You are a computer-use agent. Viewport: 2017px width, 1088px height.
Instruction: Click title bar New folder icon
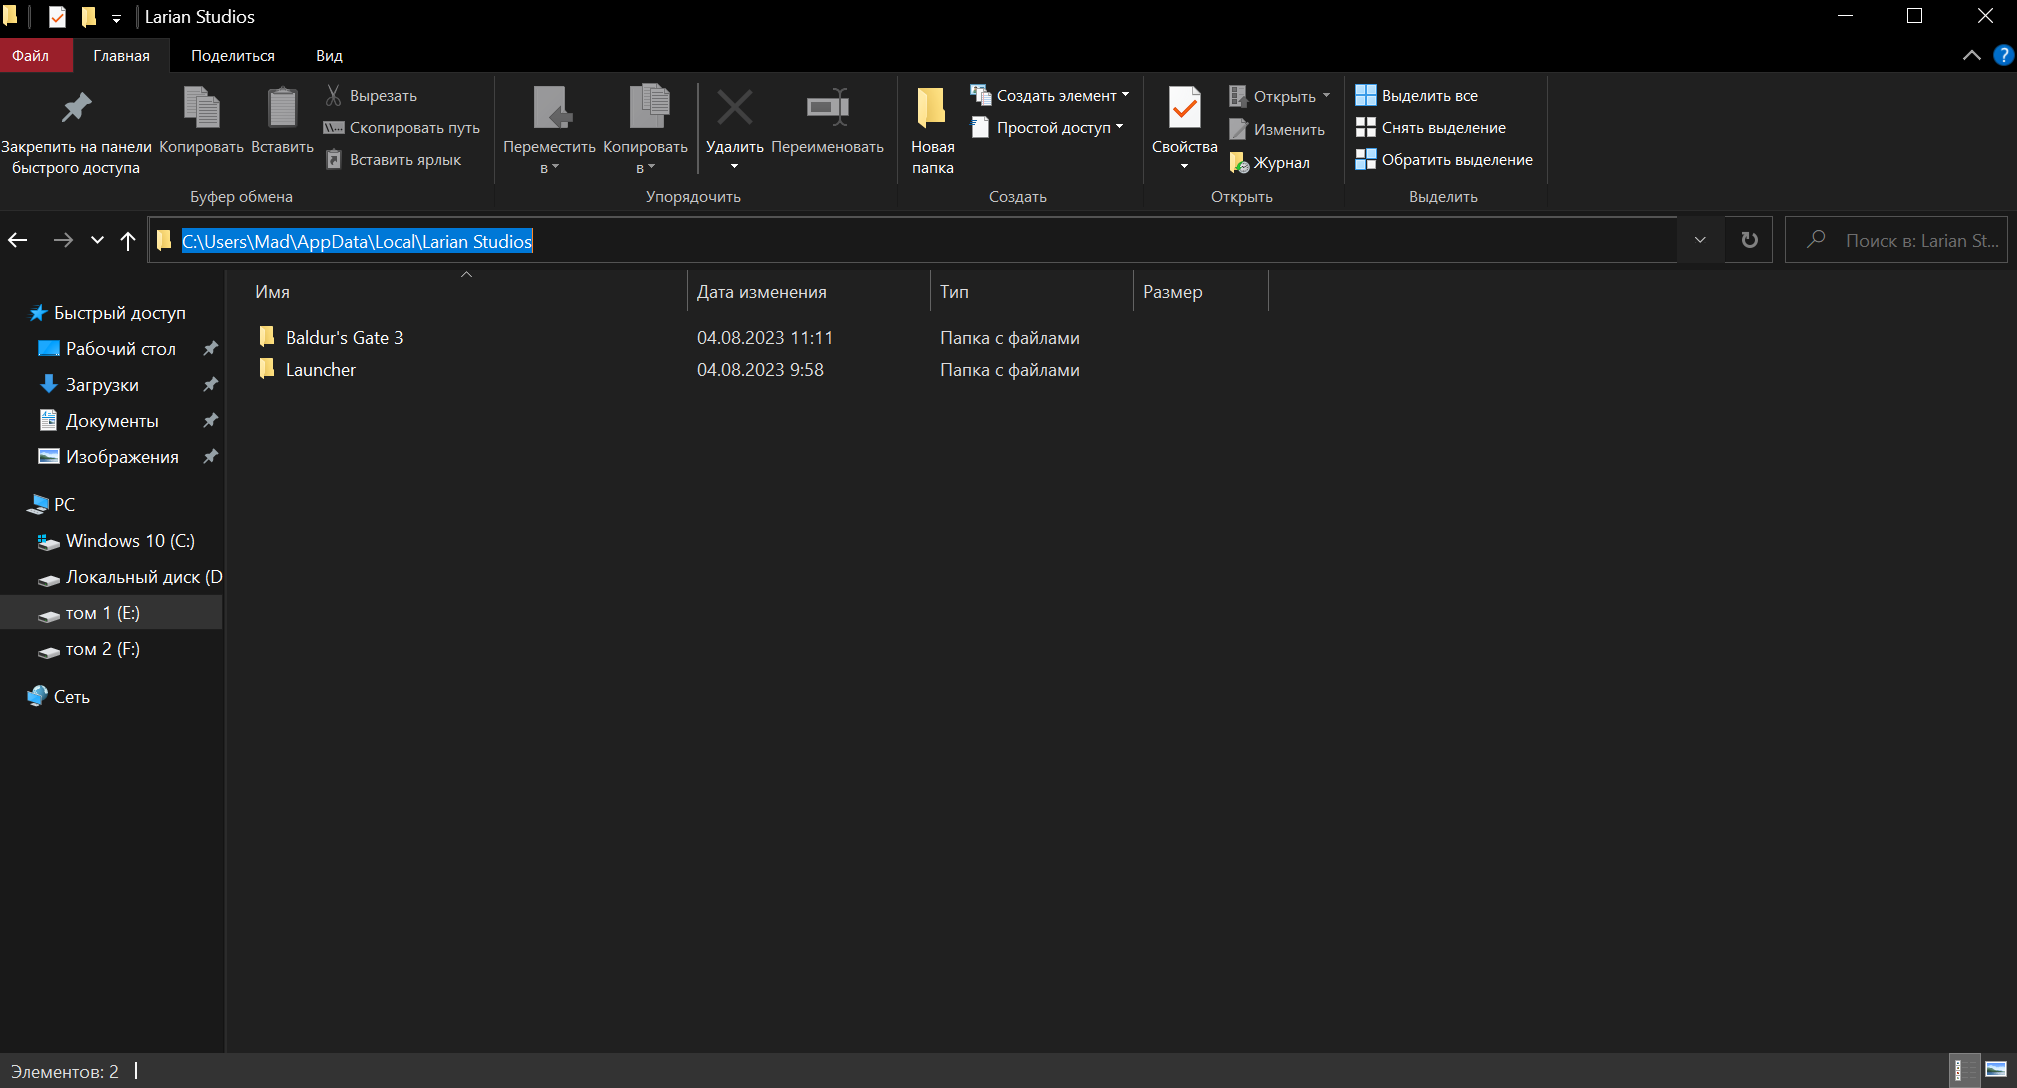pos(89,17)
